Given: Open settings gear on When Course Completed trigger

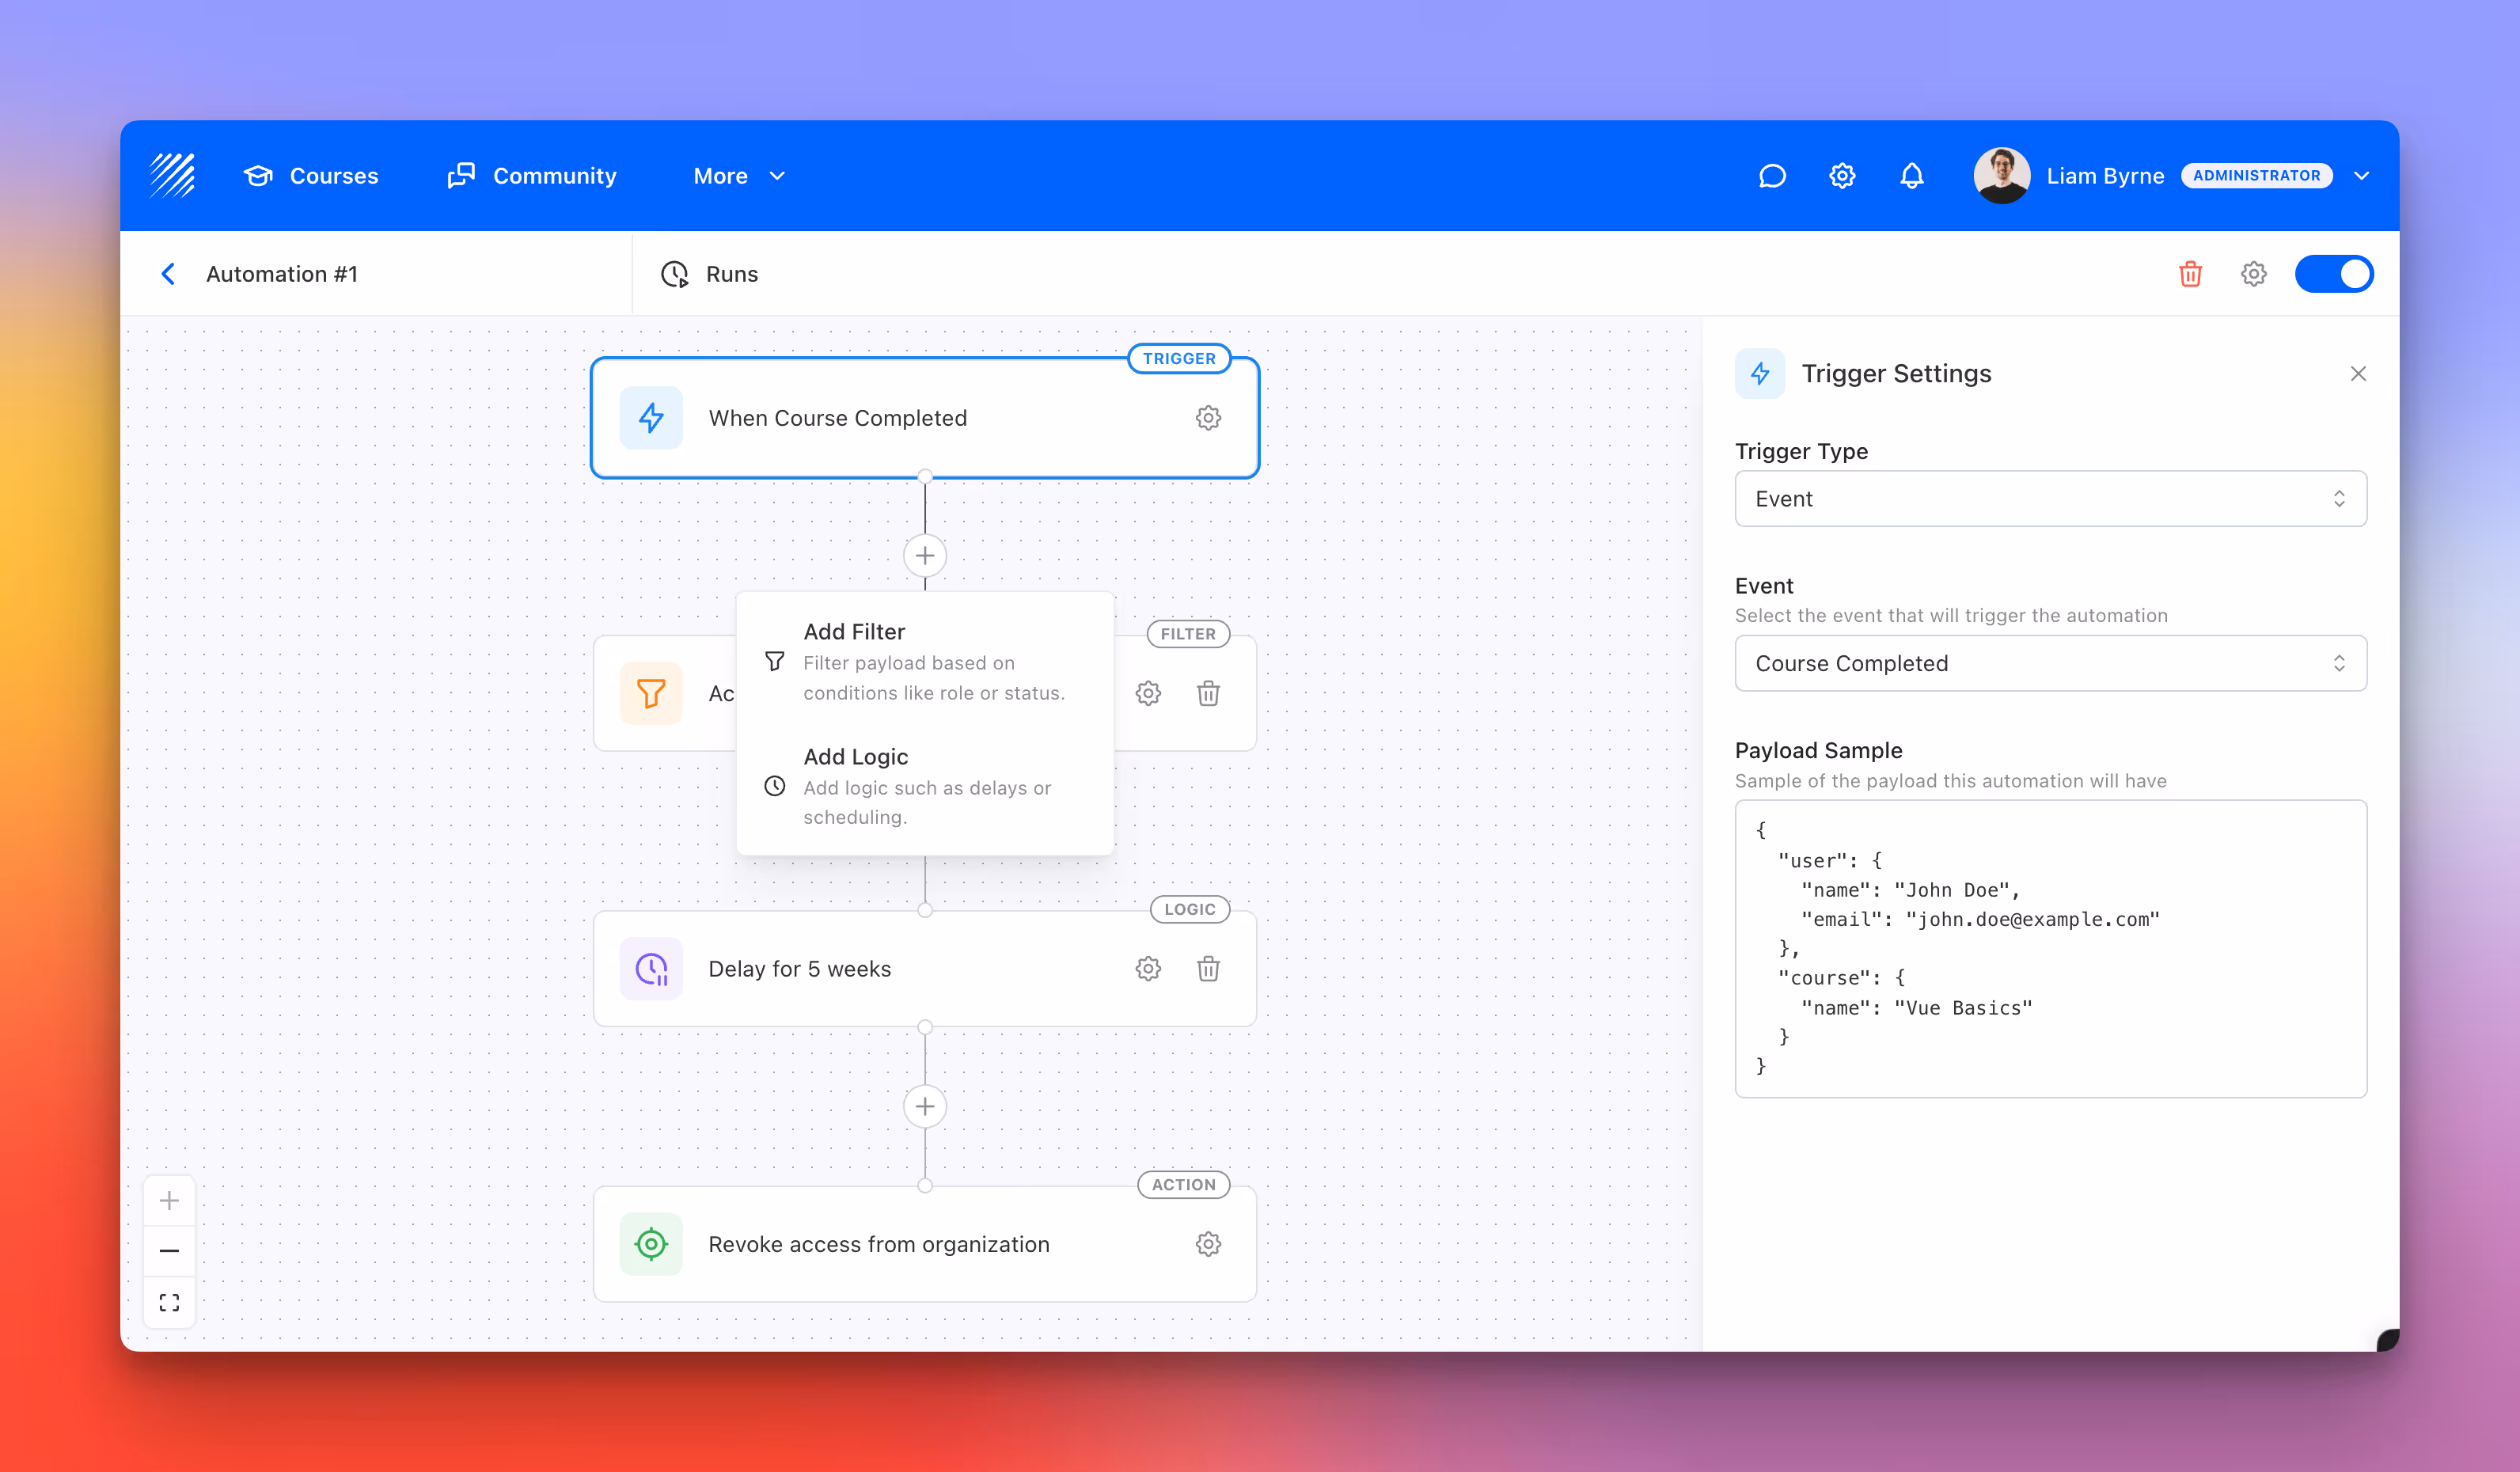Looking at the screenshot, I should click(x=1208, y=418).
